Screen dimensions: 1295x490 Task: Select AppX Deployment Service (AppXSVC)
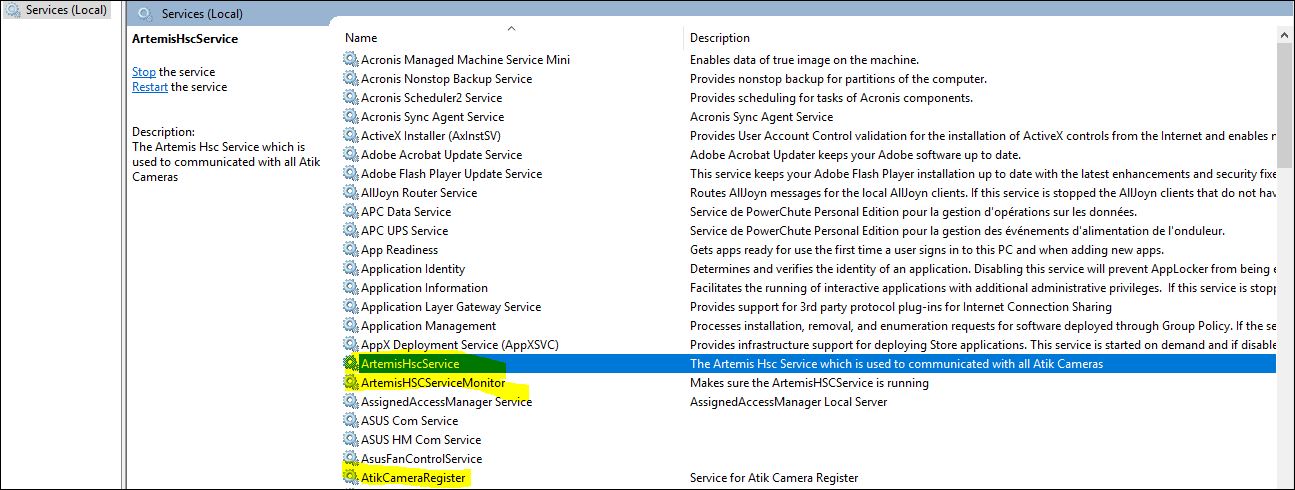tap(459, 345)
